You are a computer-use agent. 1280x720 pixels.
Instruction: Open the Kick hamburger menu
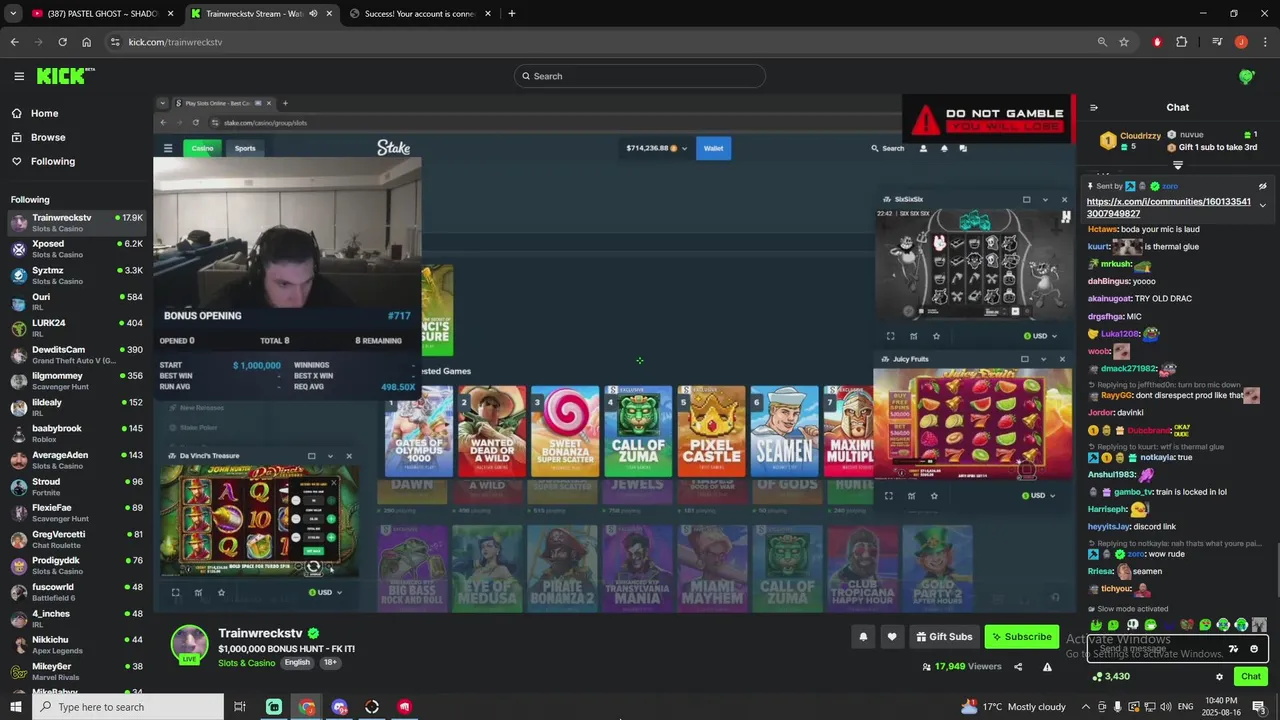point(19,76)
